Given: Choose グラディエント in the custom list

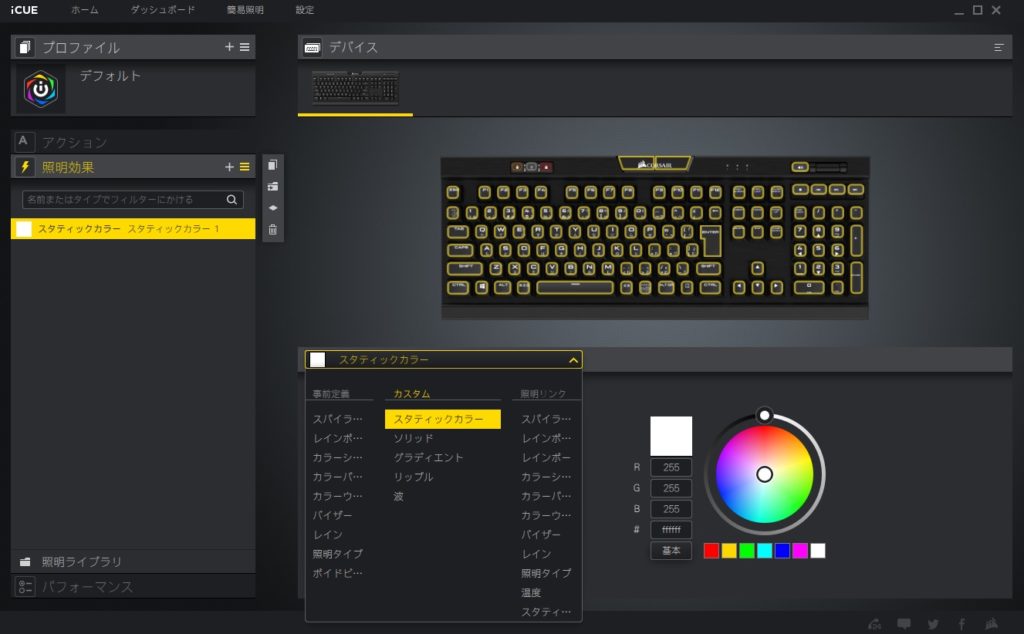Looking at the screenshot, I should point(428,458).
